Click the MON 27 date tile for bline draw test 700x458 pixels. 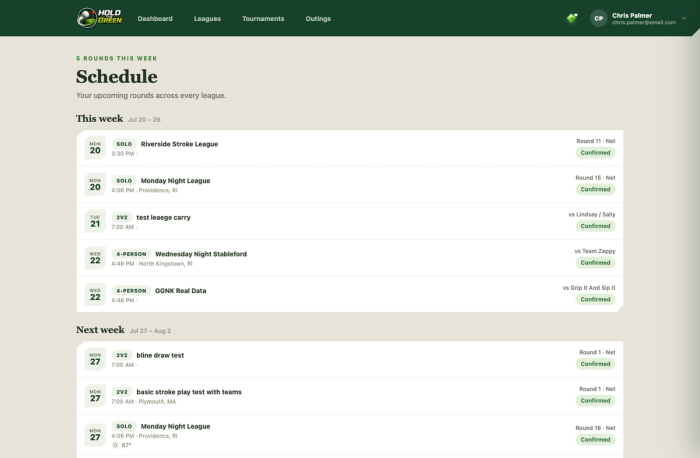(x=95, y=359)
